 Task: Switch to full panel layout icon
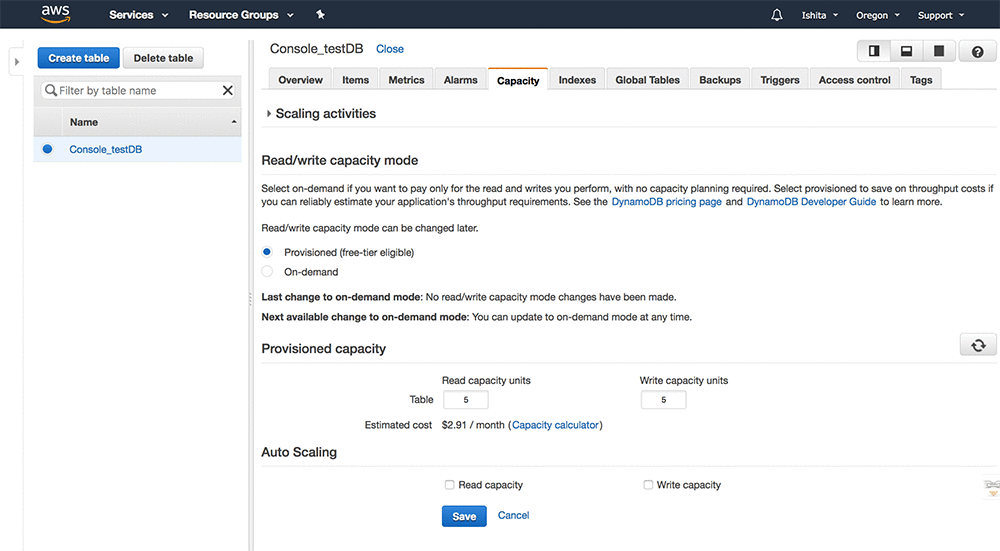938,51
